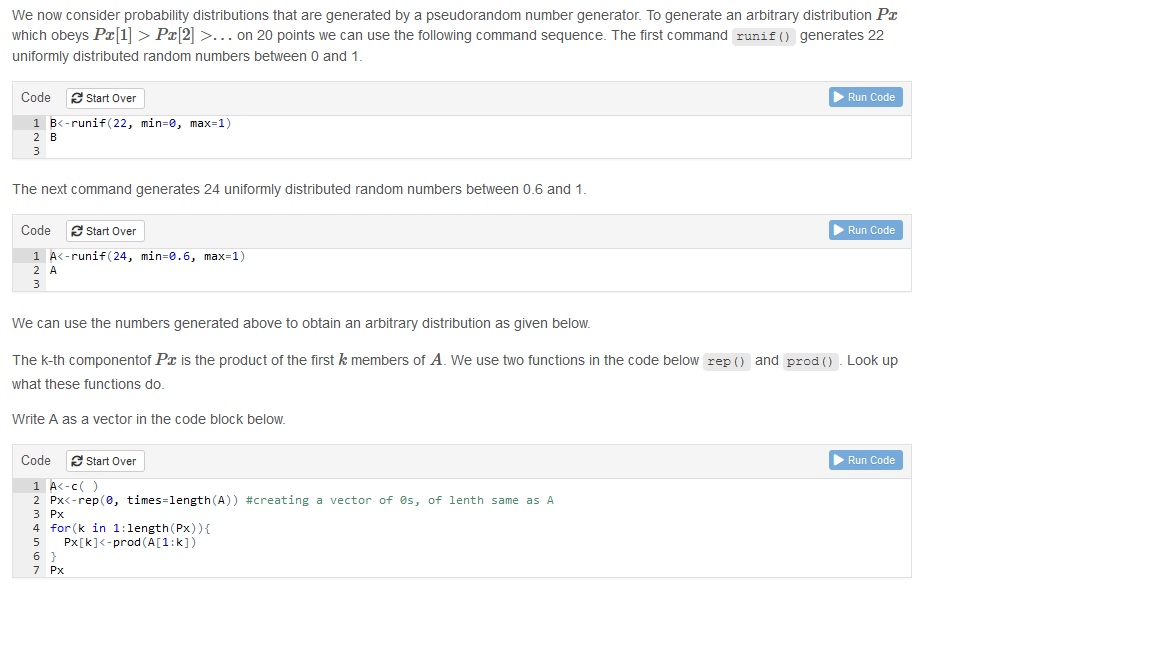Viewport: 1152px width, 648px height.
Task: Select the Code tab of the second widget
Action: pyautogui.click(x=35, y=230)
